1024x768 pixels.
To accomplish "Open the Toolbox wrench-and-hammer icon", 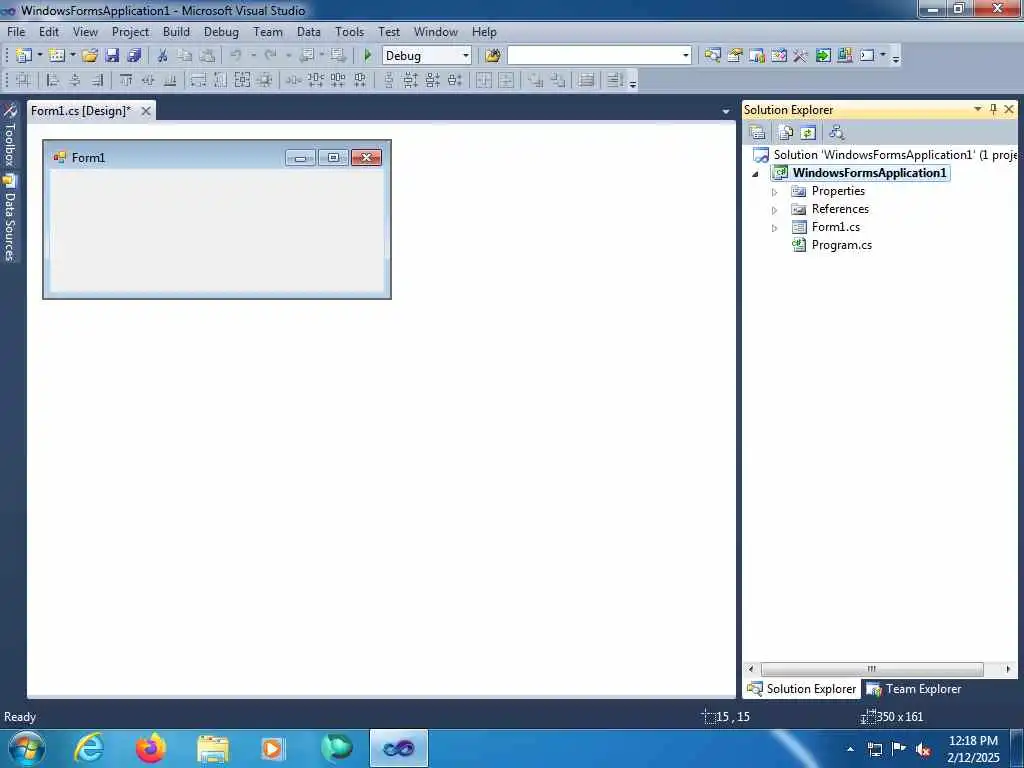I will pyautogui.click(x=801, y=56).
